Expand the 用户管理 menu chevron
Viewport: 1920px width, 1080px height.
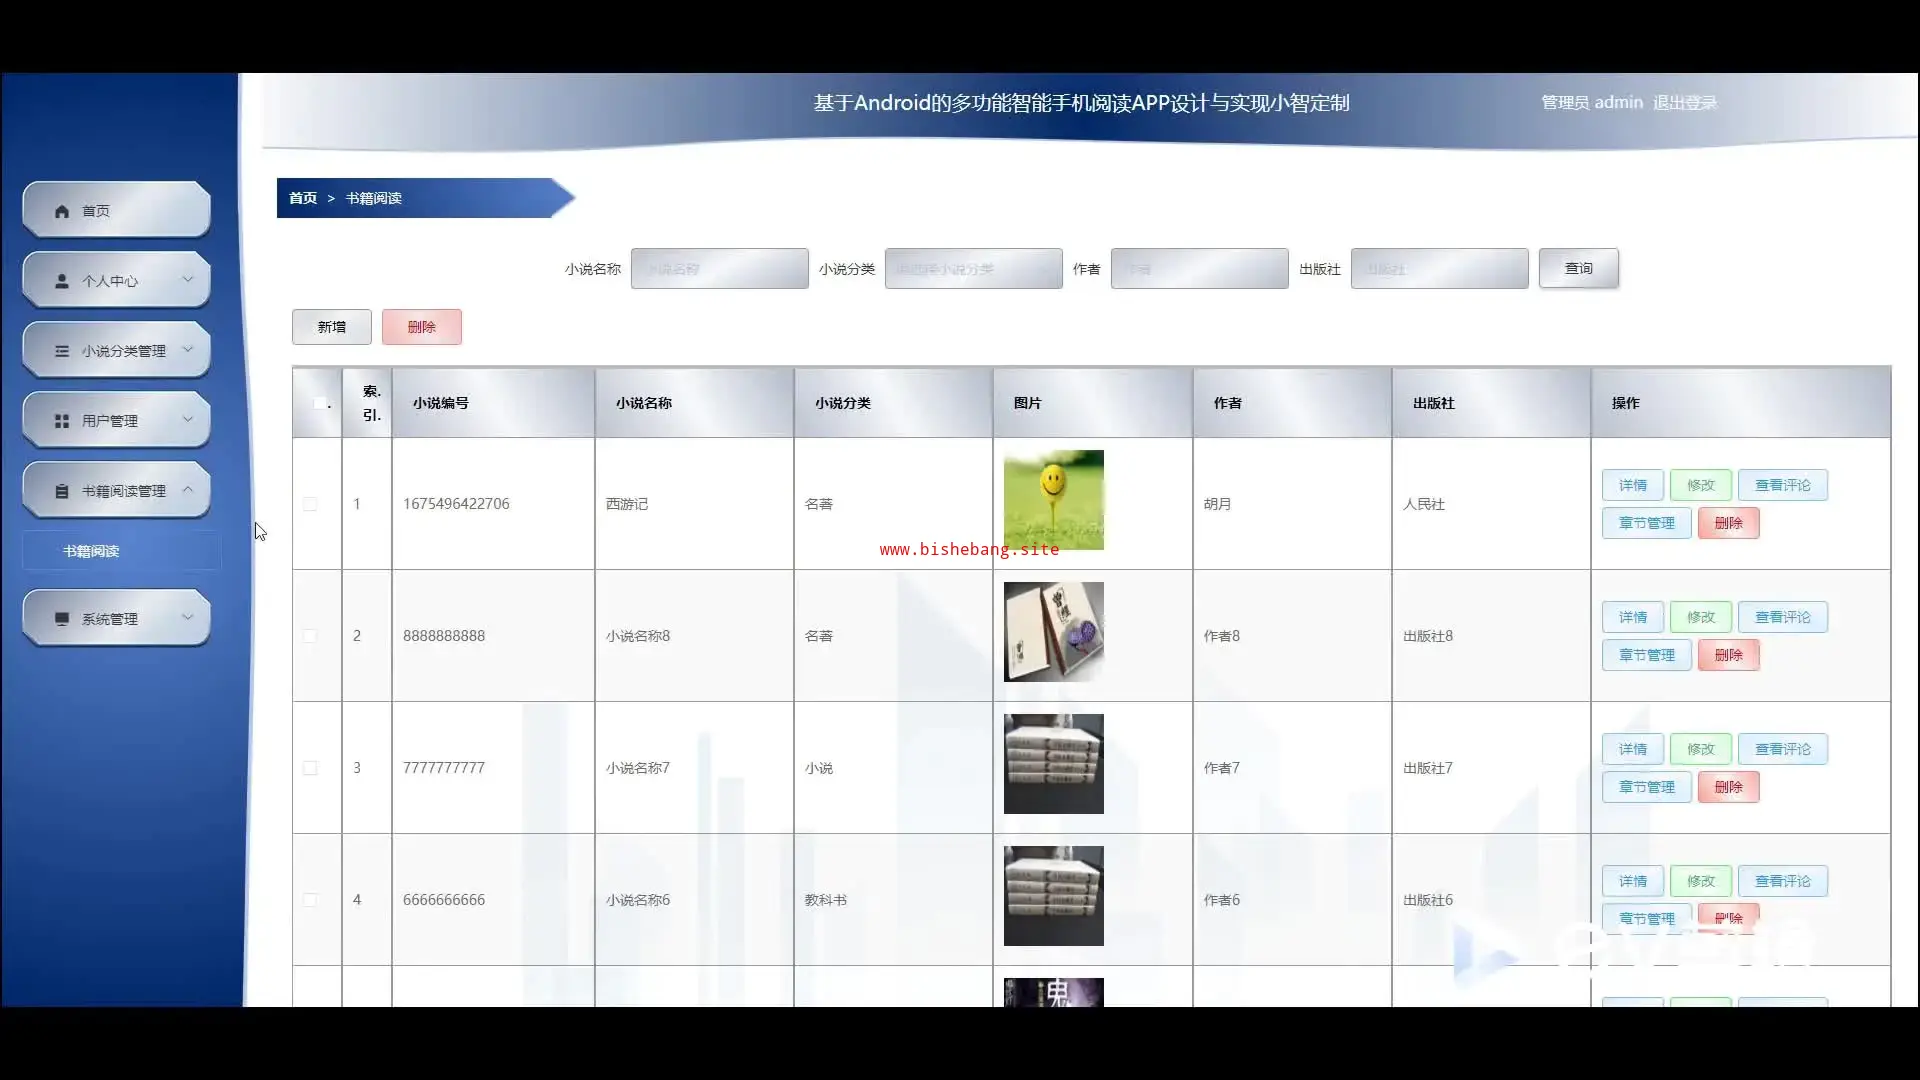187,420
